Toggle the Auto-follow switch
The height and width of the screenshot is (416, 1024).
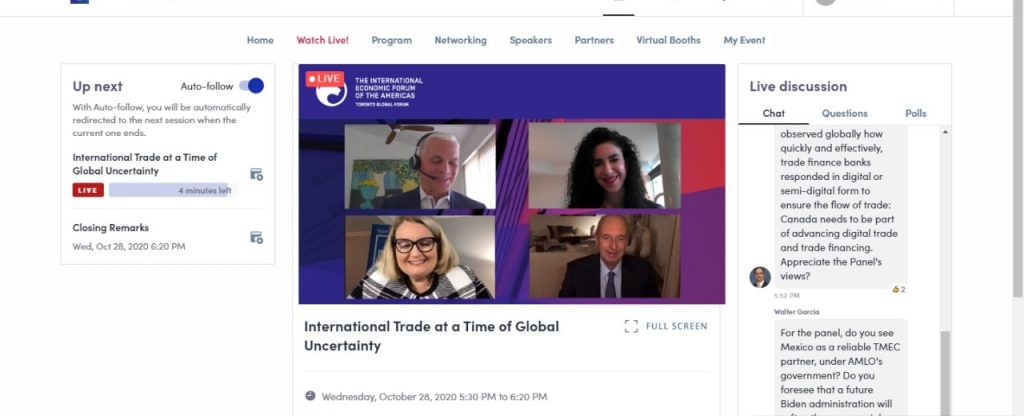[x=251, y=86]
